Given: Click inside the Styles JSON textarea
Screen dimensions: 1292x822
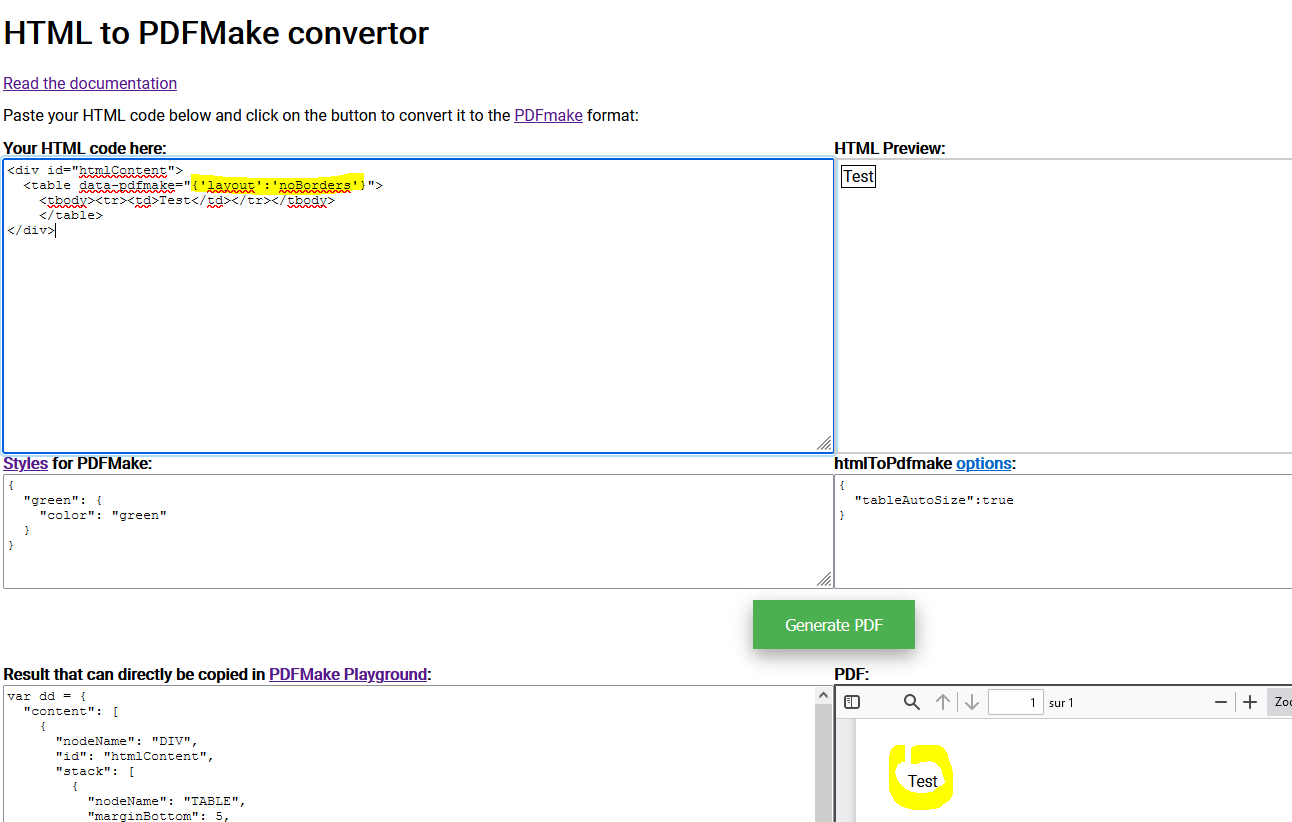Looking at the screenshot, I should pos(418,531).
